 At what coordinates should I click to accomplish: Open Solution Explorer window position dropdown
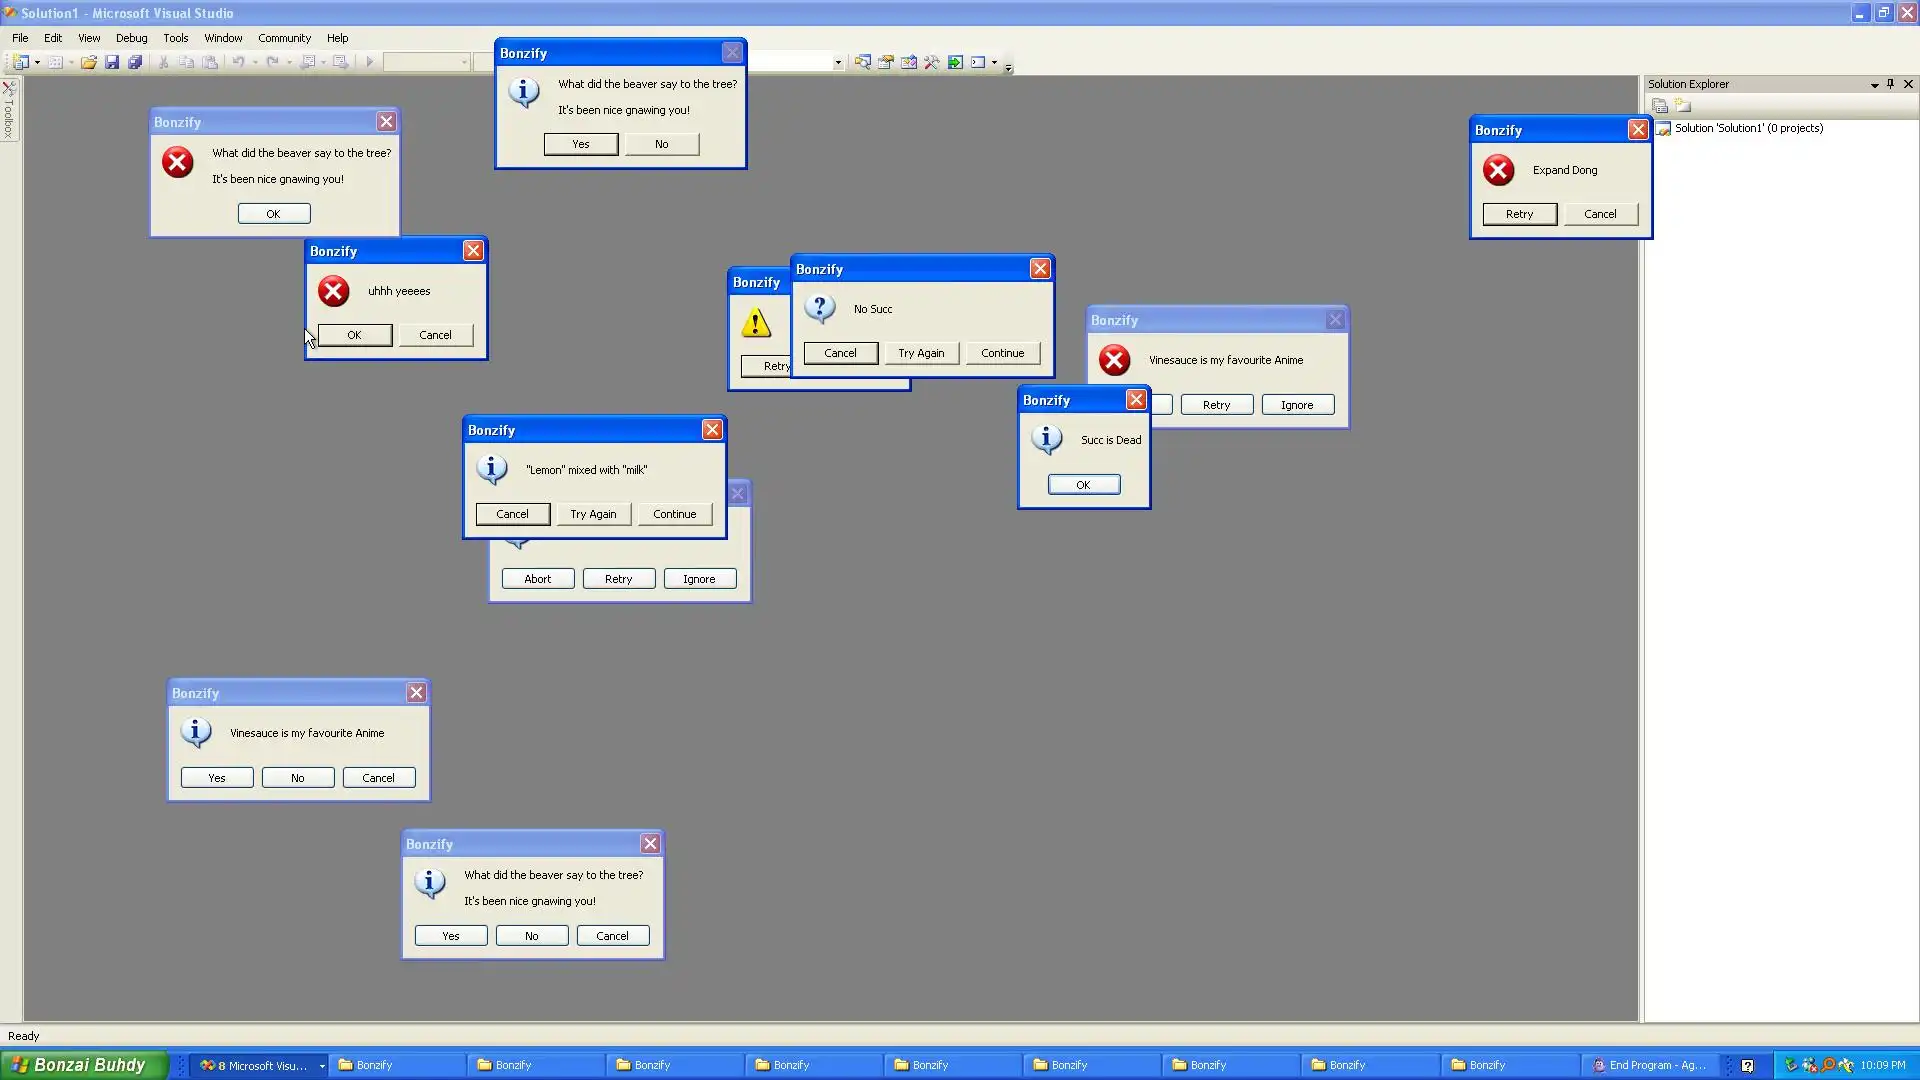pos(1874,85)
